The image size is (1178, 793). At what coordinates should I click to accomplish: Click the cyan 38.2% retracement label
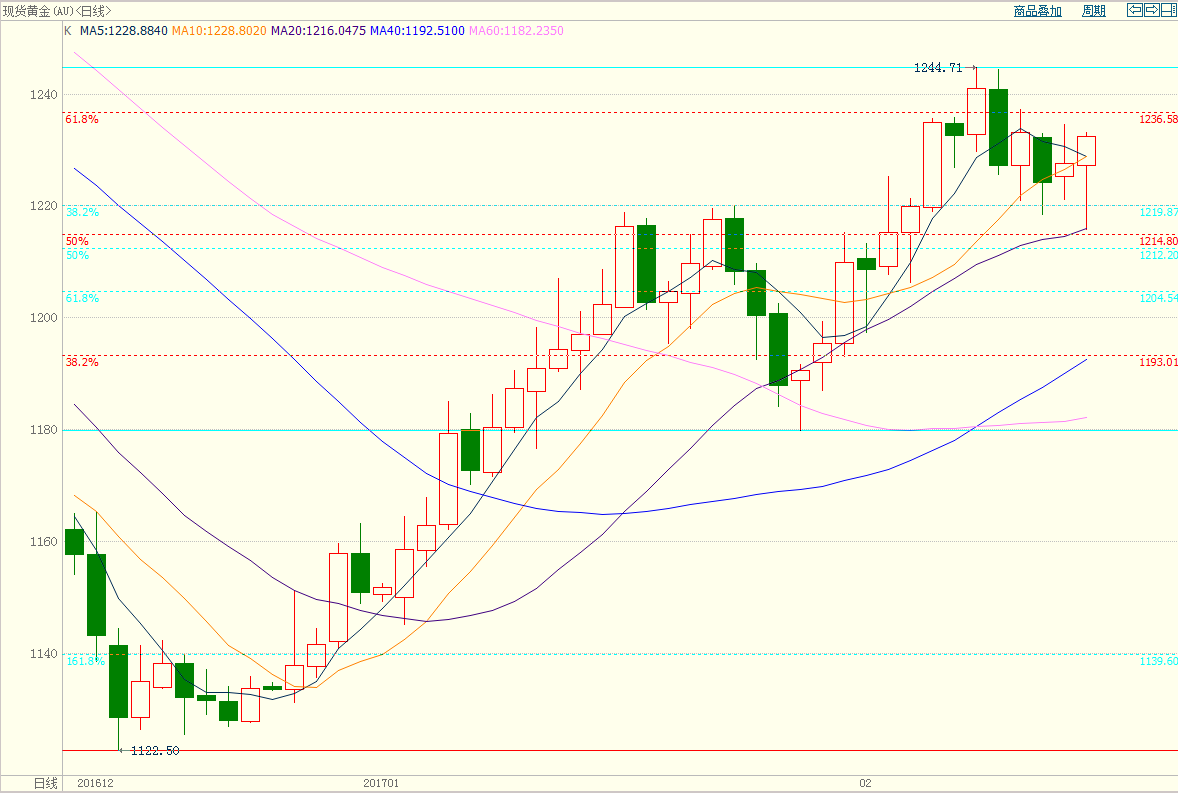[x=82, y=212]
